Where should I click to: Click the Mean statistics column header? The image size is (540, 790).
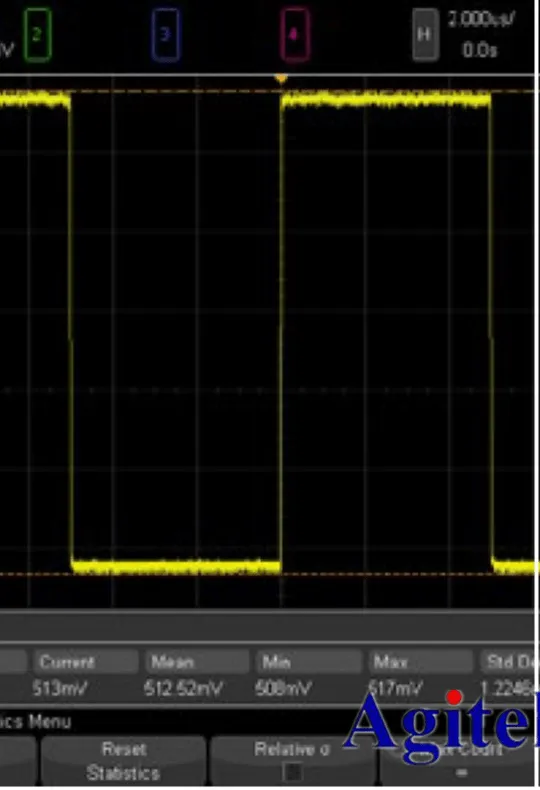[x=172, y=662]
